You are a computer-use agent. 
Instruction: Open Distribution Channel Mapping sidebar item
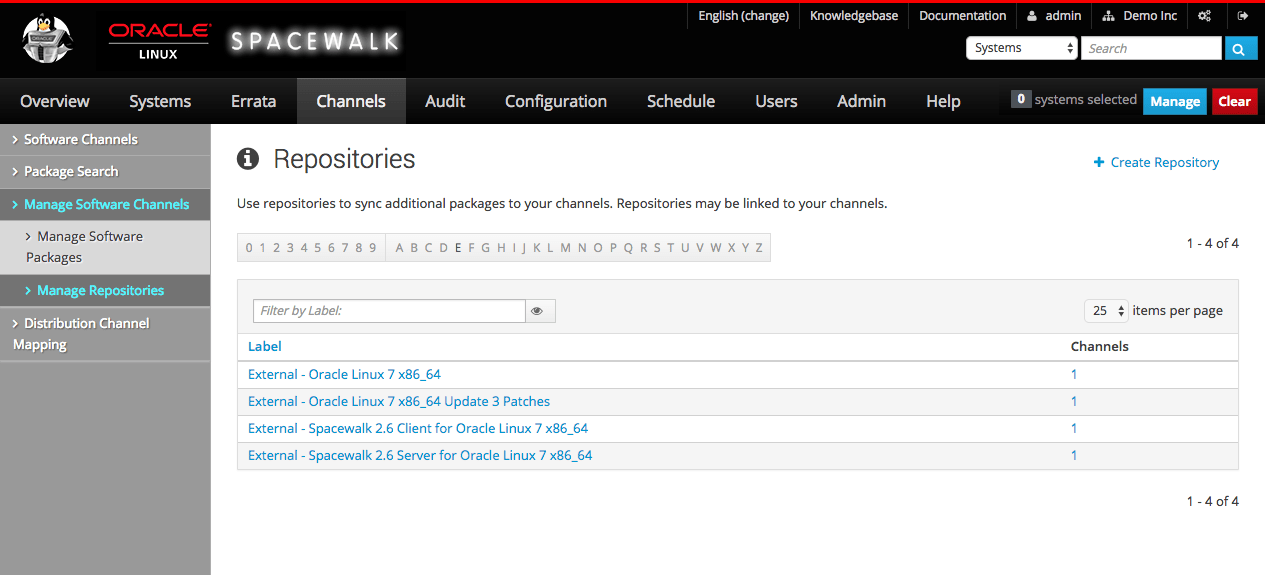tap(105, 334)
